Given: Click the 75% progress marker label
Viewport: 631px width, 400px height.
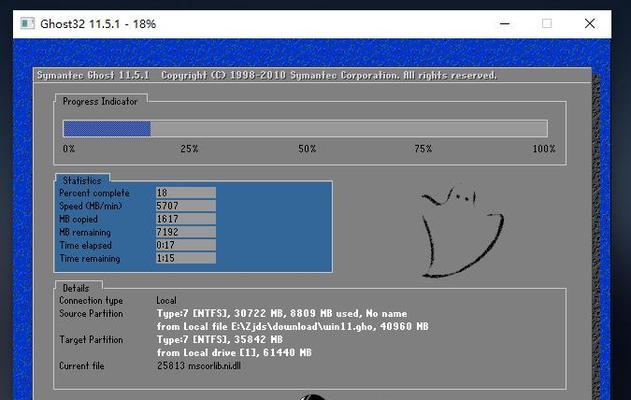Looking at the screenshot, I should click(x=423, y=149).
